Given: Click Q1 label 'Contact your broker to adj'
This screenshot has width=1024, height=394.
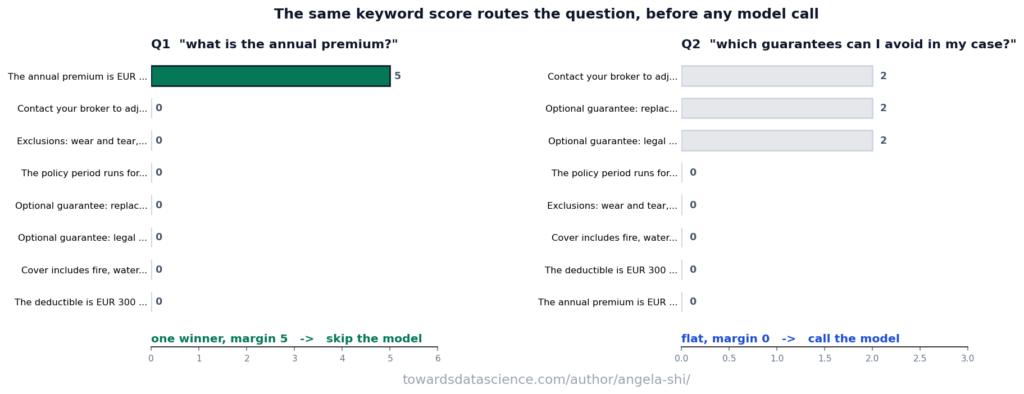Looking at the screenshot, I should (x=82, y=108).
